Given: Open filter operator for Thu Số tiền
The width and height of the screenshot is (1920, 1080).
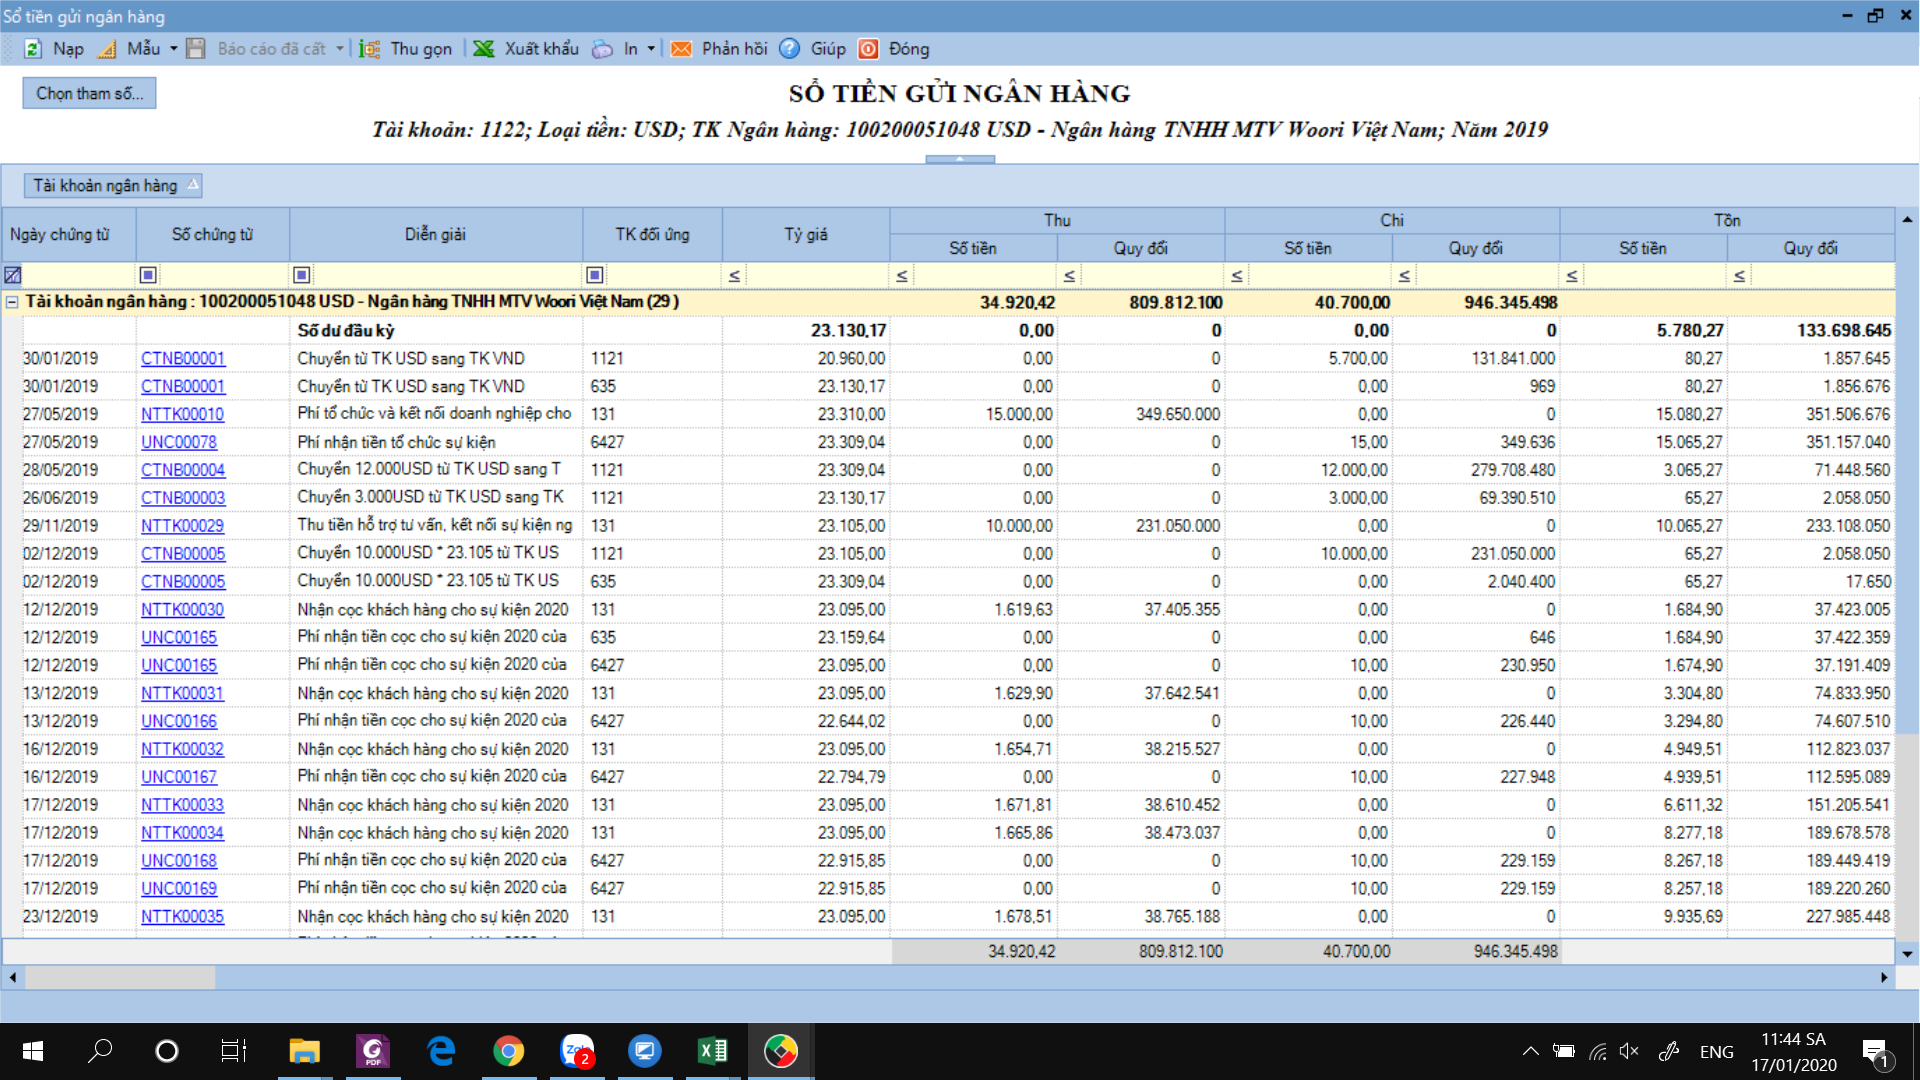Looking at the screenshot, I should pos(902,276).
